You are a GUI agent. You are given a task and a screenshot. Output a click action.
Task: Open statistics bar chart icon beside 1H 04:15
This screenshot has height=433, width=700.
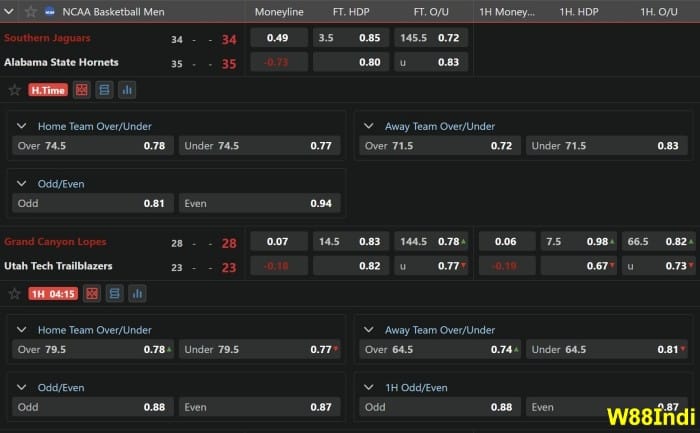pyautogui.click(x=136, y=294)
